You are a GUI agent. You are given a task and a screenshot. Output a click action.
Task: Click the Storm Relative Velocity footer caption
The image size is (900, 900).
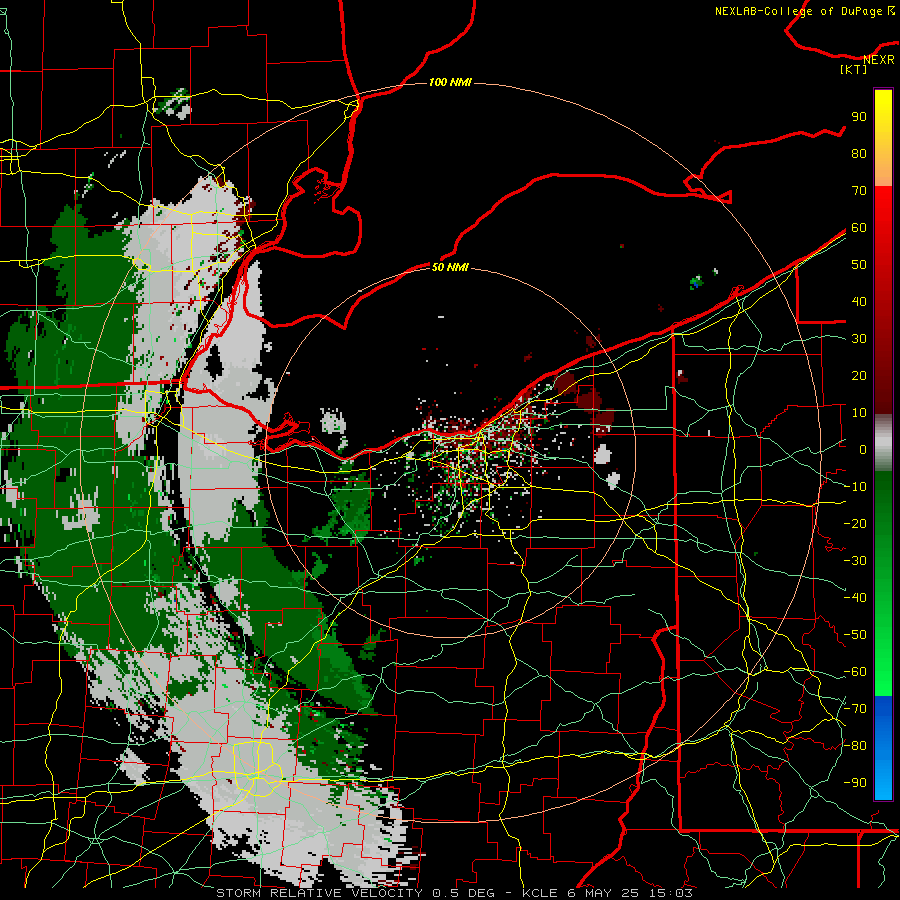pos(455,893)
